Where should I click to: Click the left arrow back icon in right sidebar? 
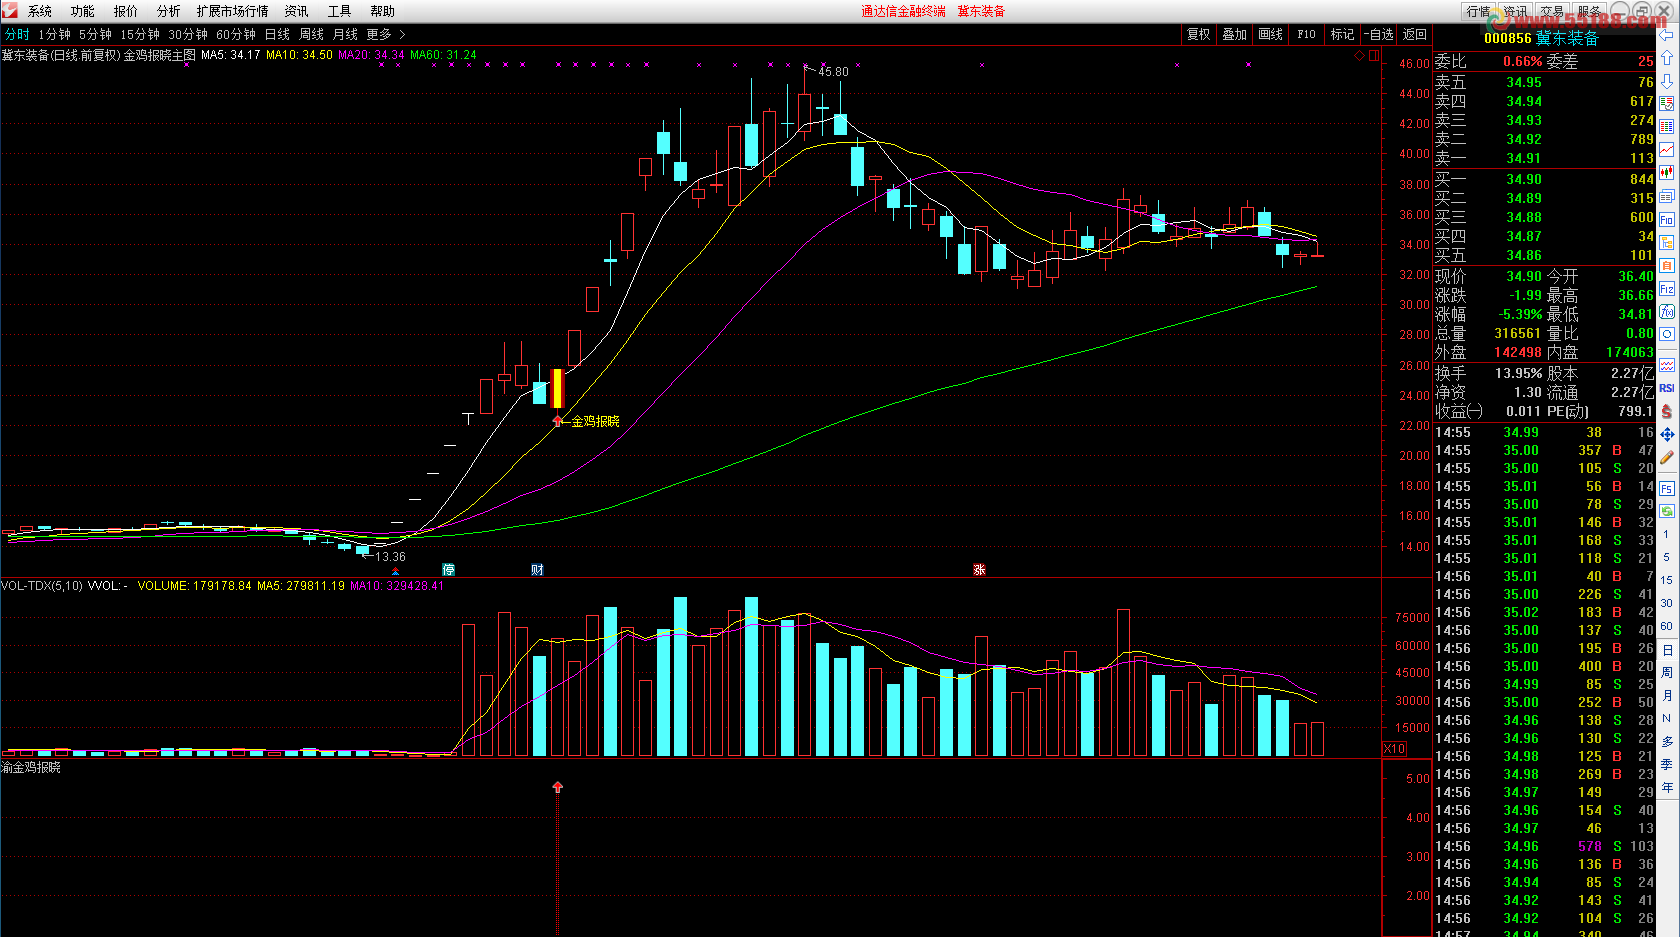1667,35
